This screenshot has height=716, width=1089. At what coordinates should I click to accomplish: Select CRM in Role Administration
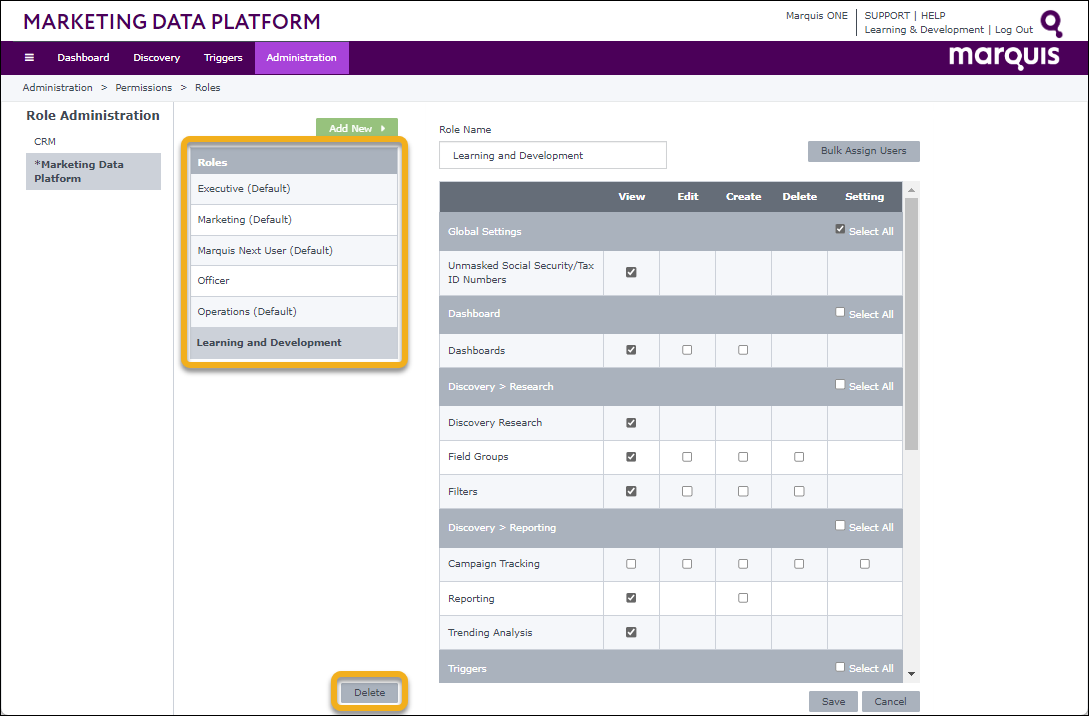[45, 141]
